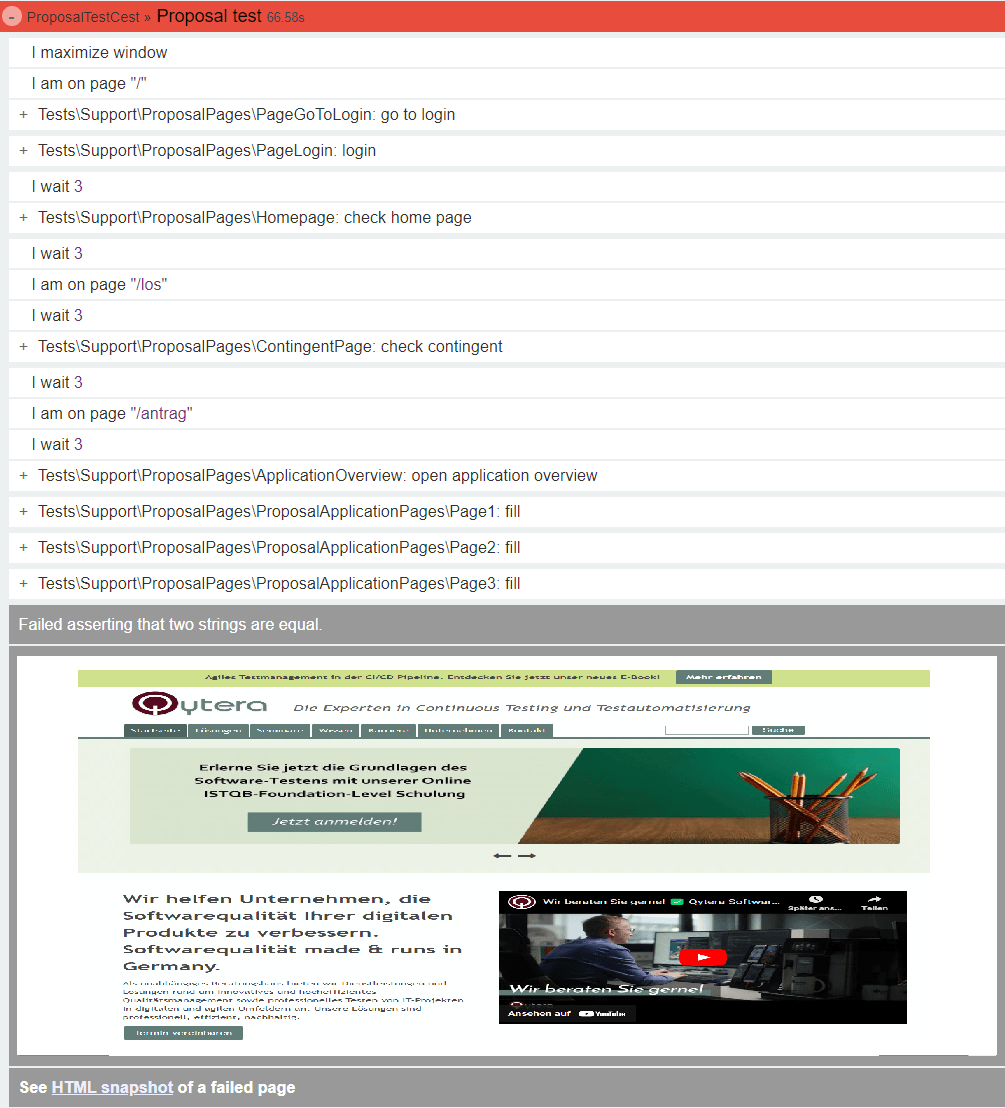1005x1108 pixels.
Task: Click the search input field next to Suche
Action: pos(706,729)
